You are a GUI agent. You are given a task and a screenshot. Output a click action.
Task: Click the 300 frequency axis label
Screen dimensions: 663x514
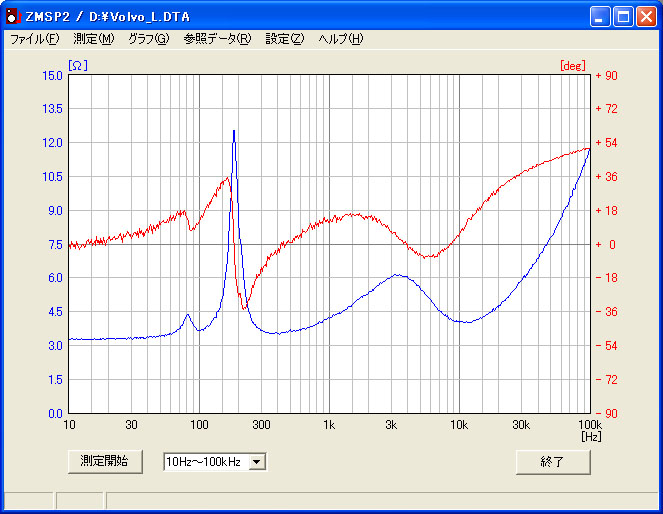click(x=261, y=425)
